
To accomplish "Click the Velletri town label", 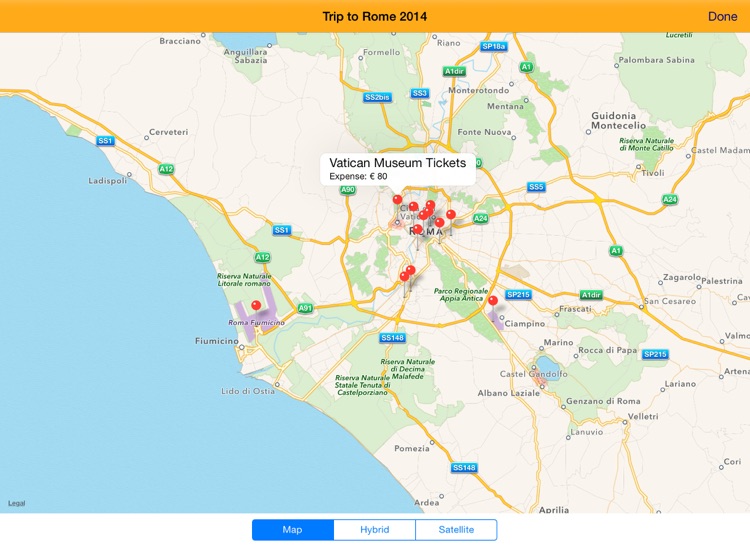I will 643,416.
